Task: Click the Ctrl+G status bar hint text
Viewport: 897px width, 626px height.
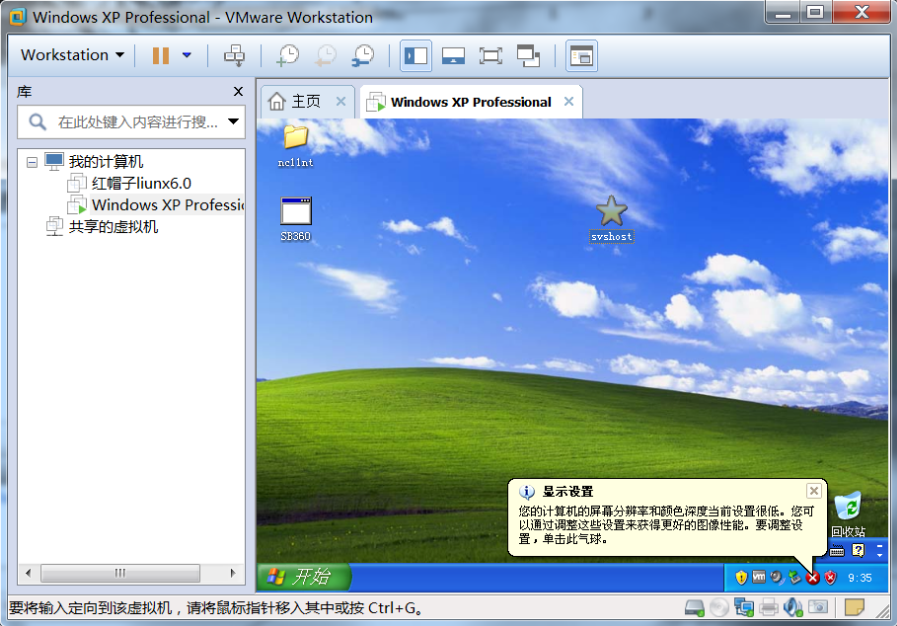Action: (216, 608)
